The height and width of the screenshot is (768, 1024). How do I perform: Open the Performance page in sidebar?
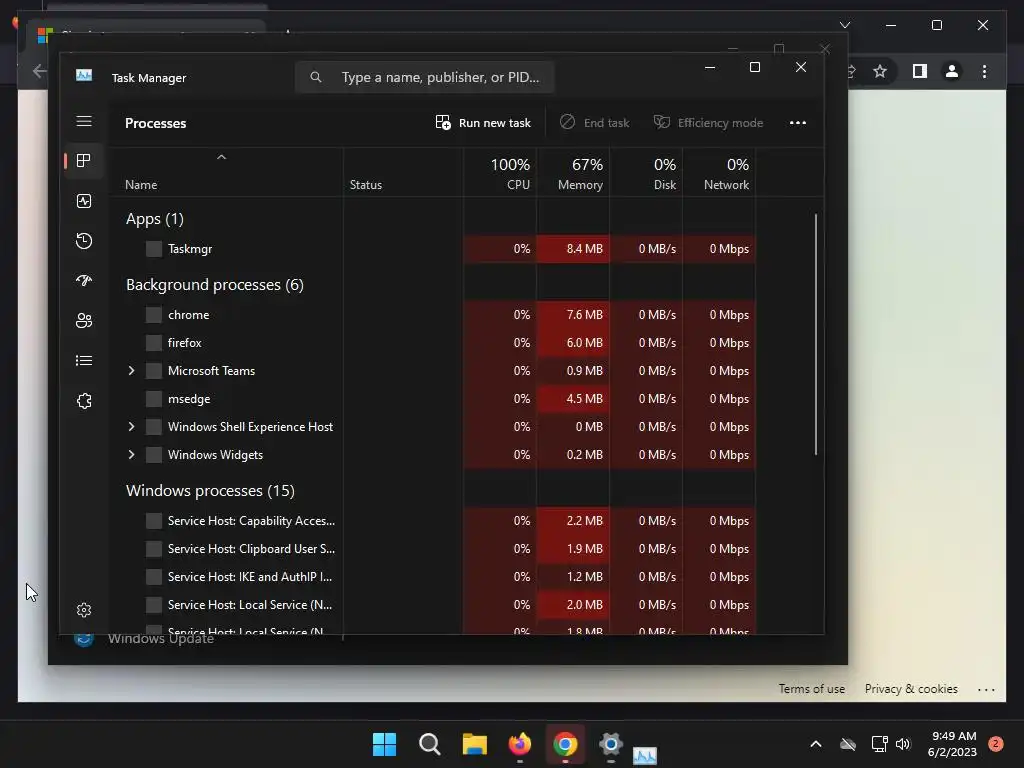pyautogui.click(x=84, y=201)
